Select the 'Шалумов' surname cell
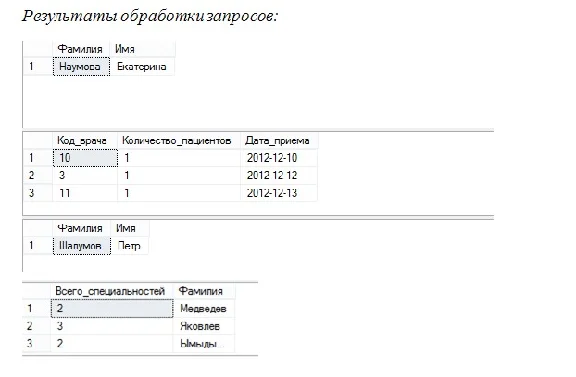 pos(82,245)
